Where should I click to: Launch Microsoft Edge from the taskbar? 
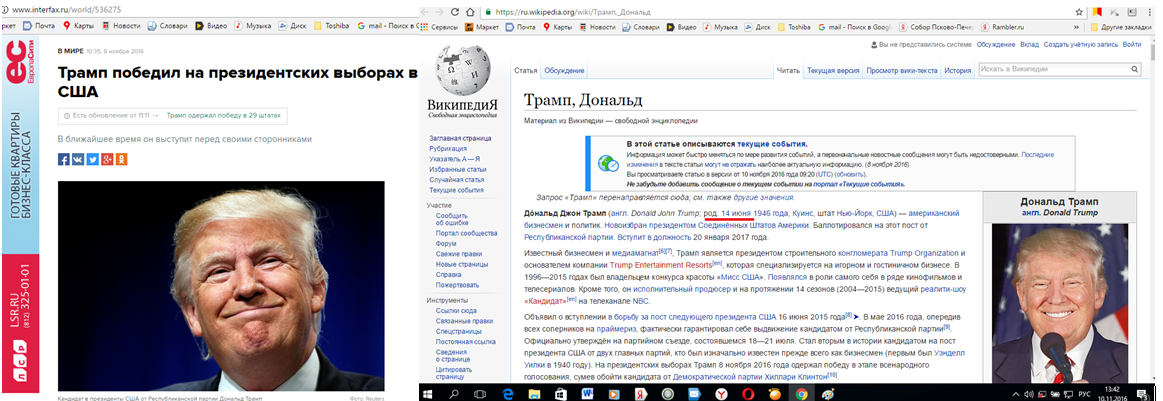(x=509, y=393)
